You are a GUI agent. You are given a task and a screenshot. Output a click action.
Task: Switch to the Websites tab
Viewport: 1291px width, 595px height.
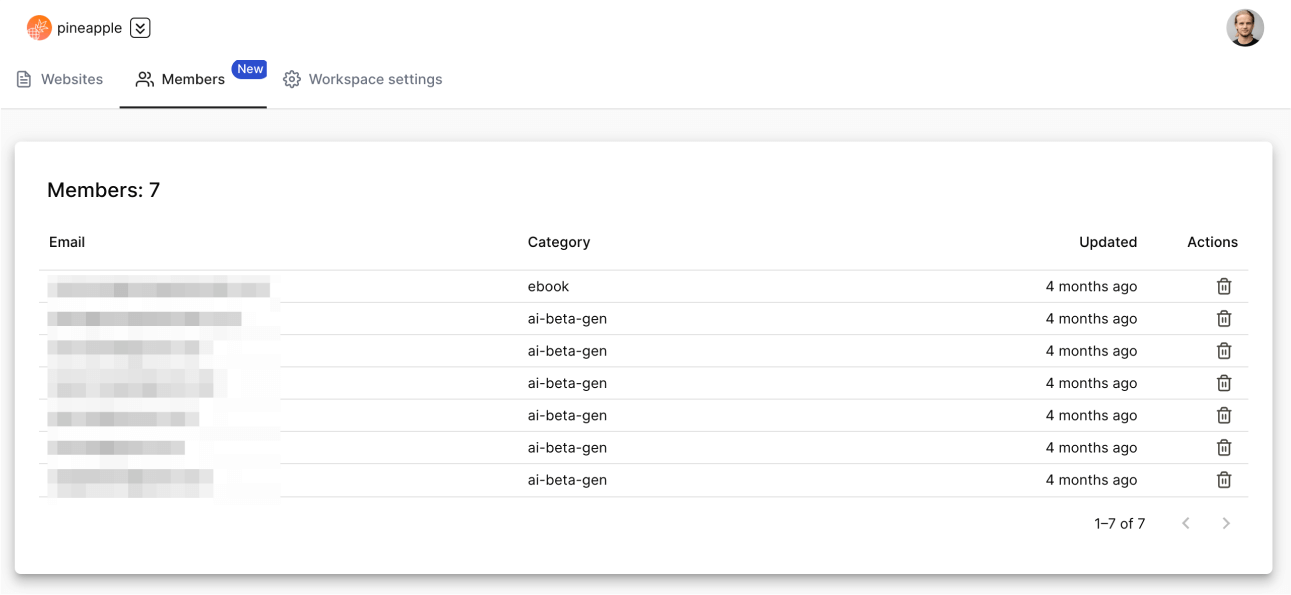coord(60,79)
